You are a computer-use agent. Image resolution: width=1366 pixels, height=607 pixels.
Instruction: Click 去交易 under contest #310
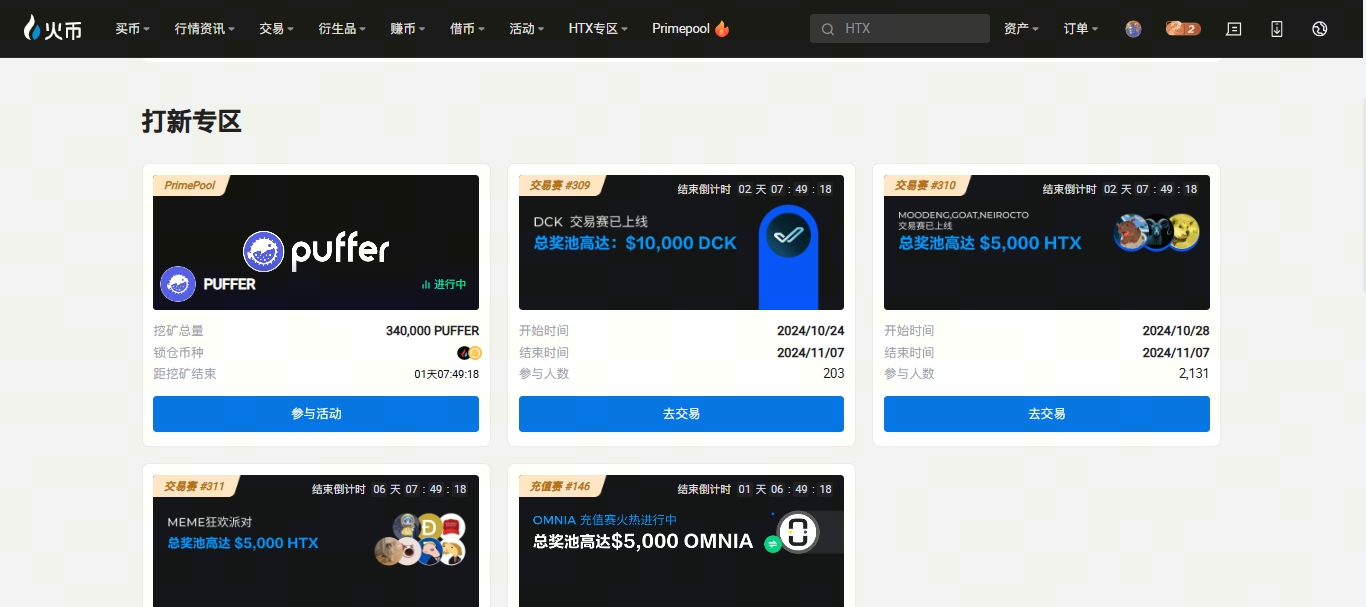point(1046,414)
